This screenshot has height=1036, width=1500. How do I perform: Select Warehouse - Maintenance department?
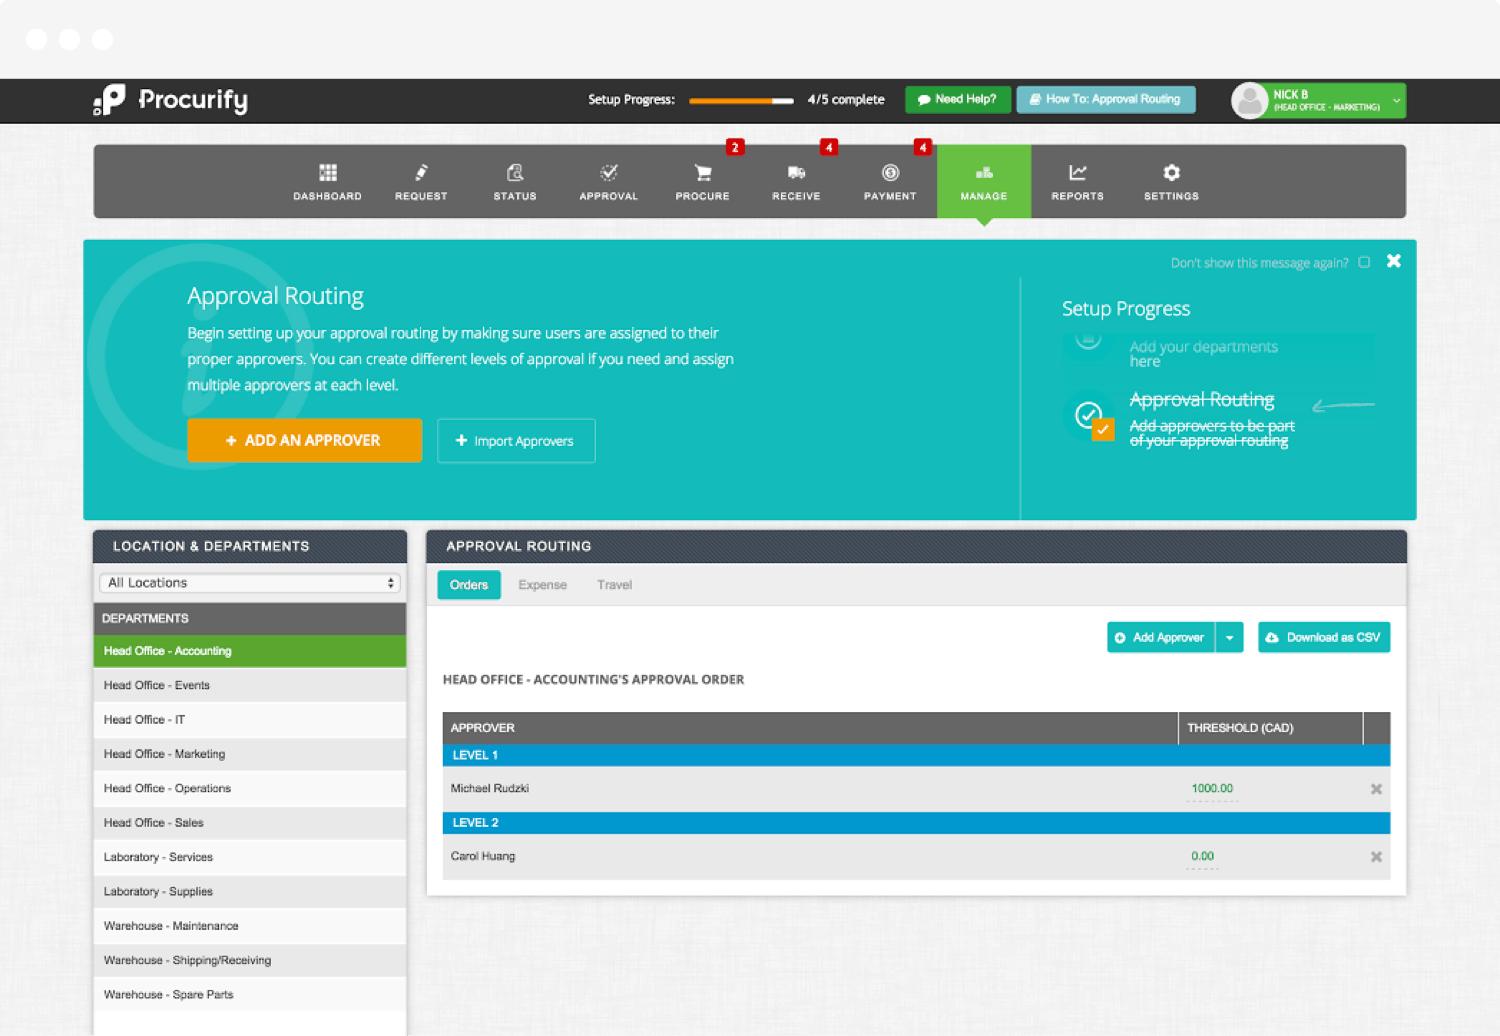250,926
